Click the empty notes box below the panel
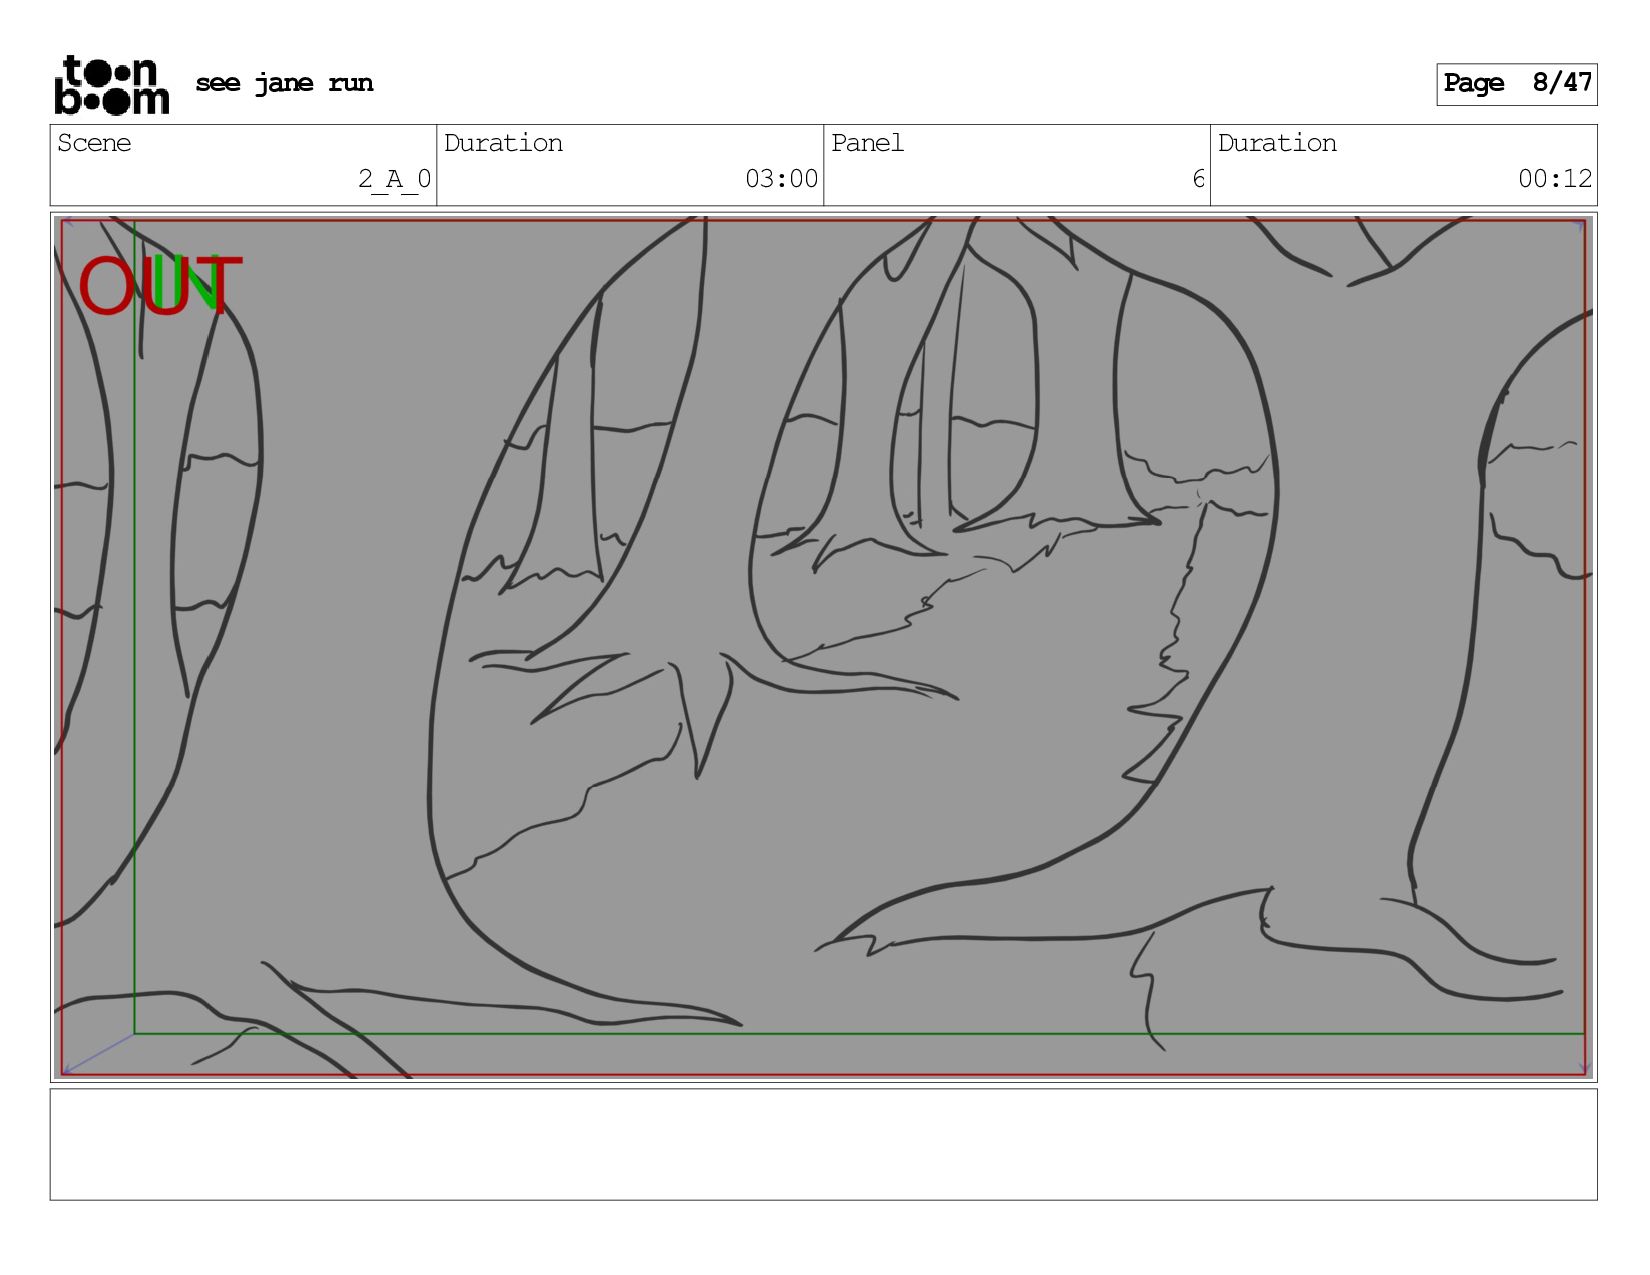Viewport: 1650px width, 1275px height. [x=823, y=1144]
